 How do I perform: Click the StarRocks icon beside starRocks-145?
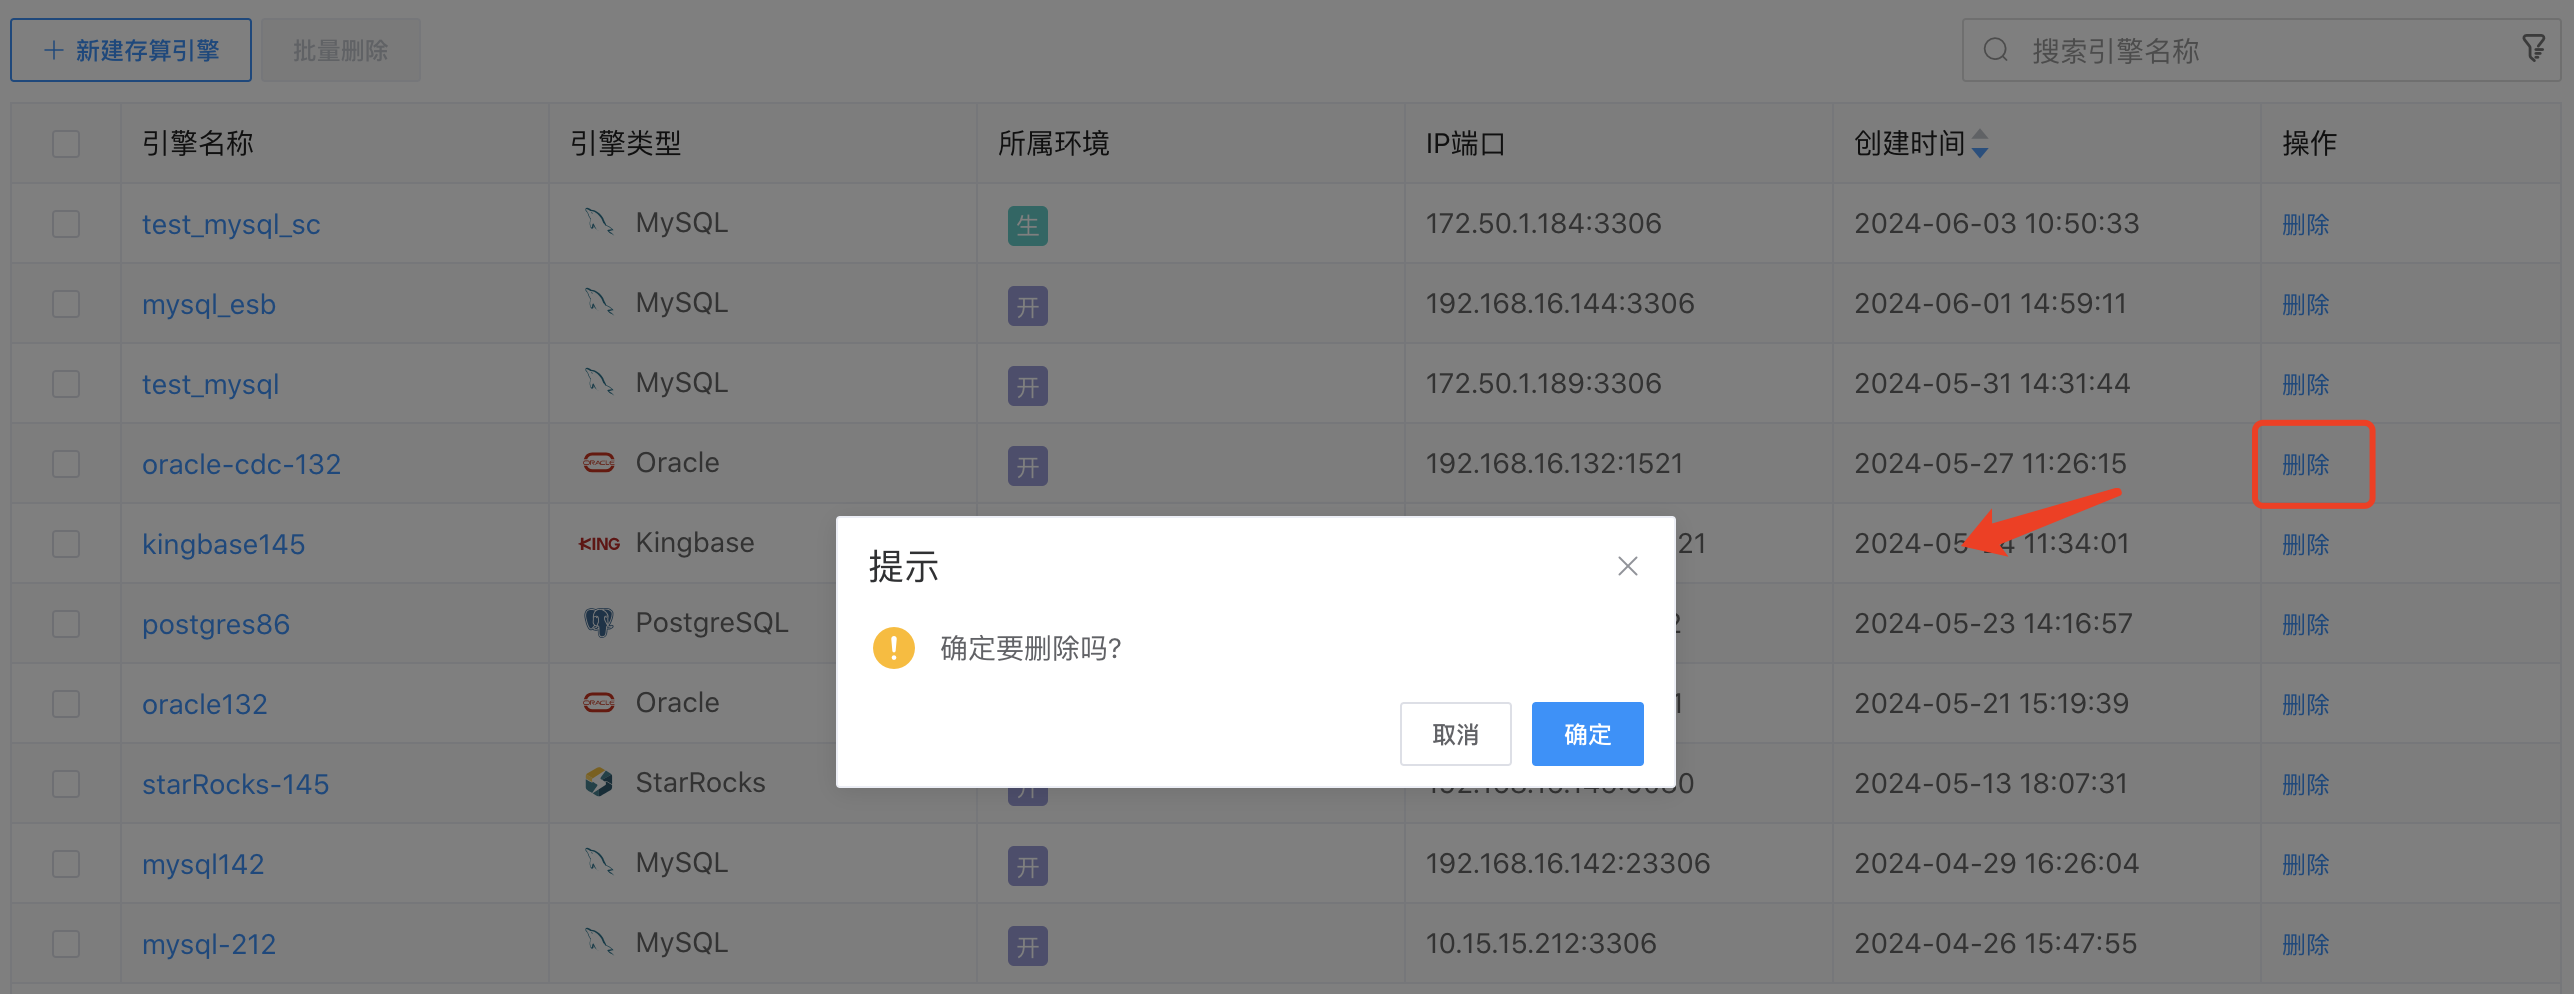coord(599,782)
